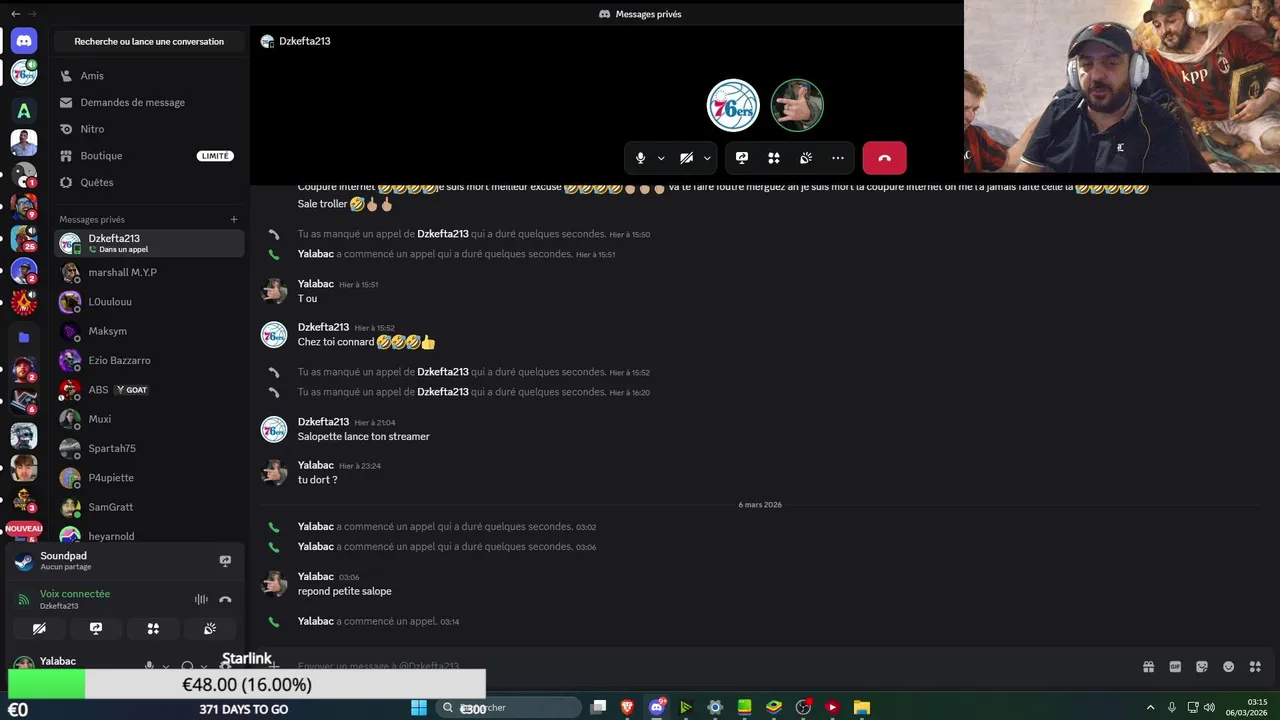1280x720 pixels.
Task: Click Voix connectée status text
Action: (x=75, y=594)
